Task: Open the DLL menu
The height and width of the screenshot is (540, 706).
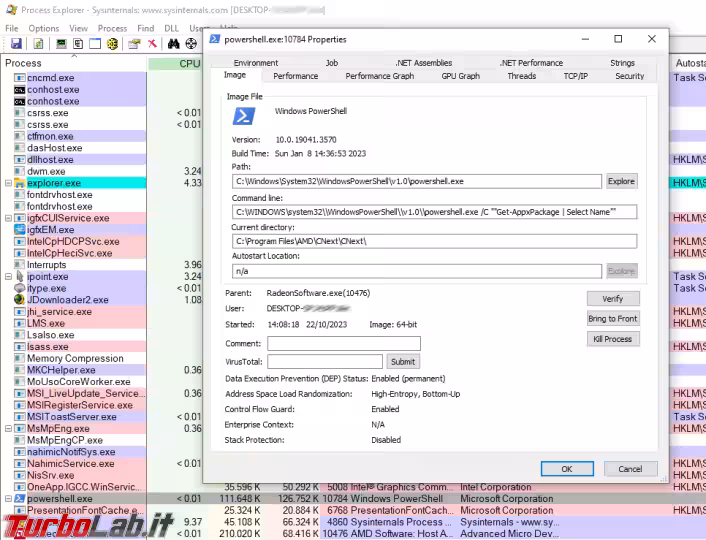Action: click(172, 28)
